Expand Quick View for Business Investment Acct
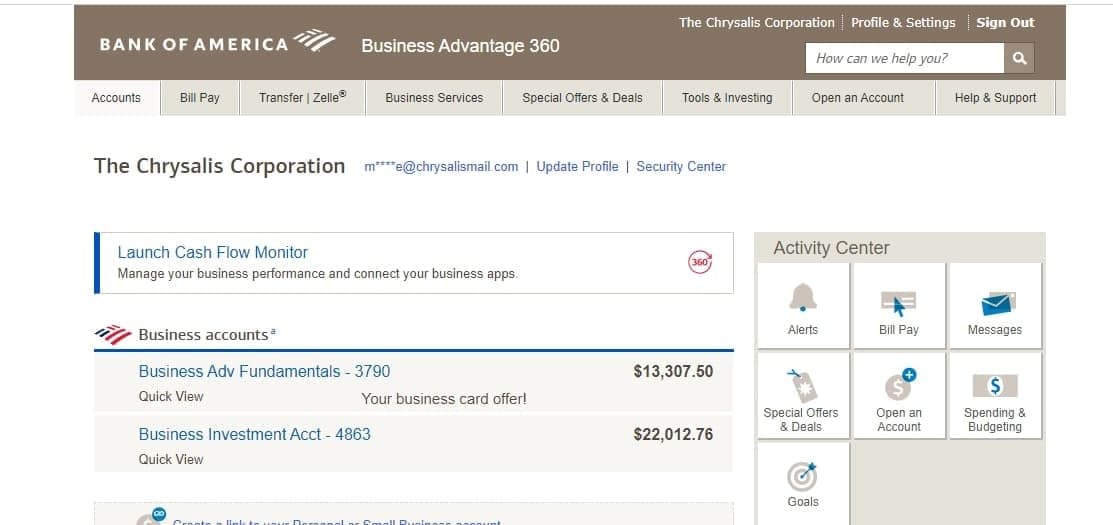 (x=171, y=460)
